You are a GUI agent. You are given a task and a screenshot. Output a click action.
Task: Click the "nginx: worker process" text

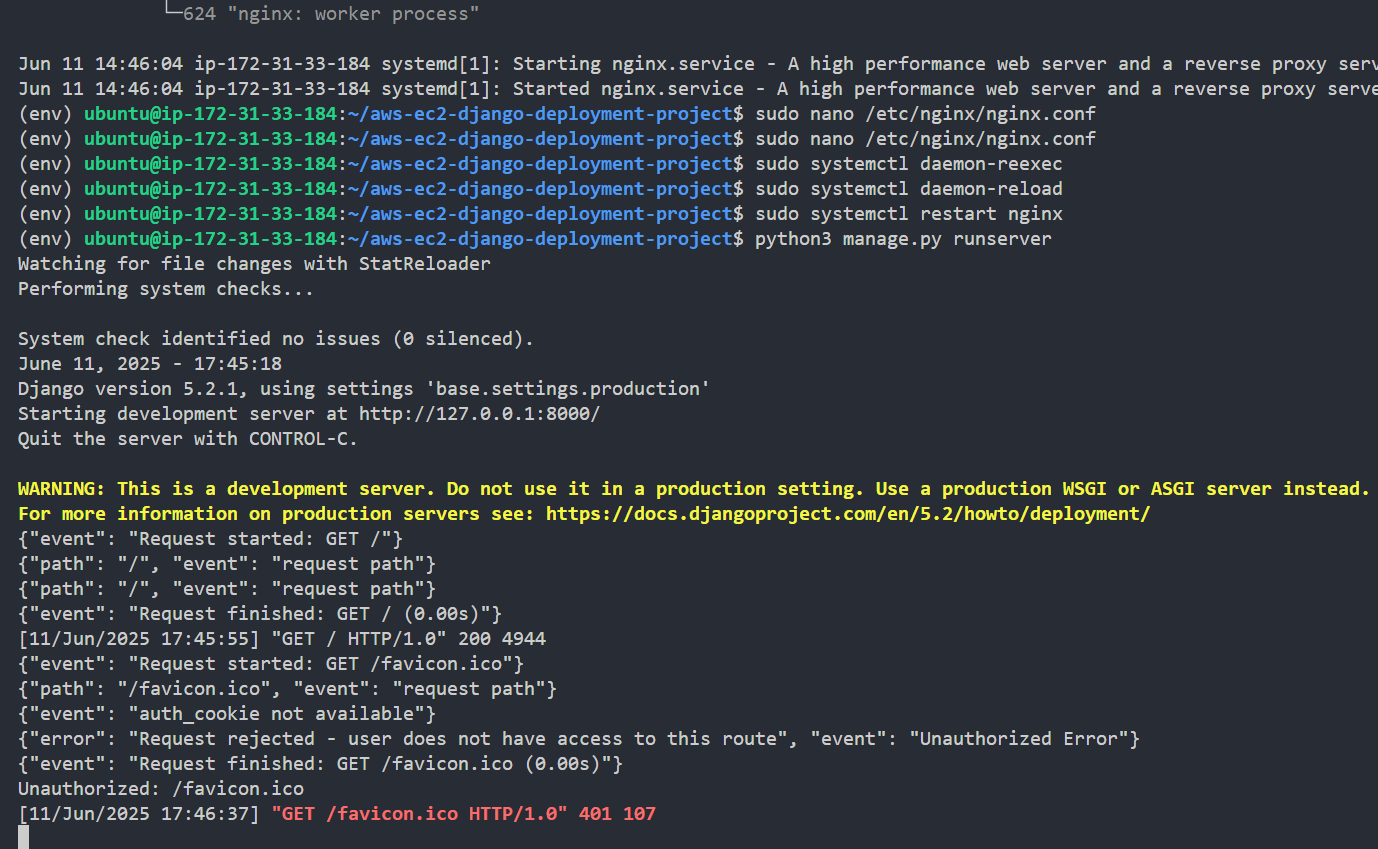pos(331,14)
